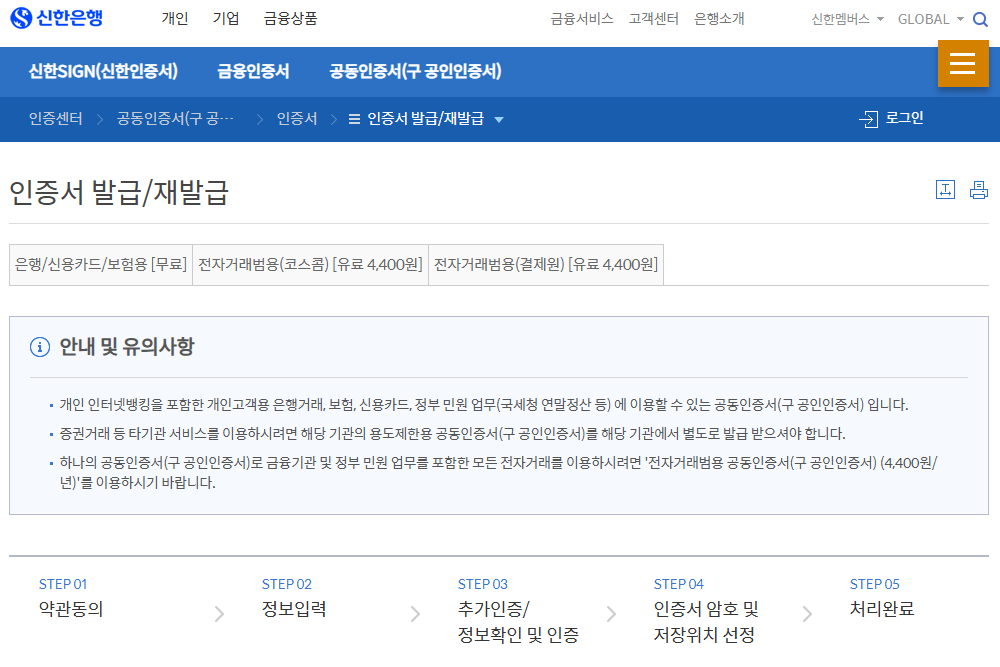1000x667 pixels.
Task: Select 신한SIGN(신한인증서) navigation item
Action: [x=103, y=71]
